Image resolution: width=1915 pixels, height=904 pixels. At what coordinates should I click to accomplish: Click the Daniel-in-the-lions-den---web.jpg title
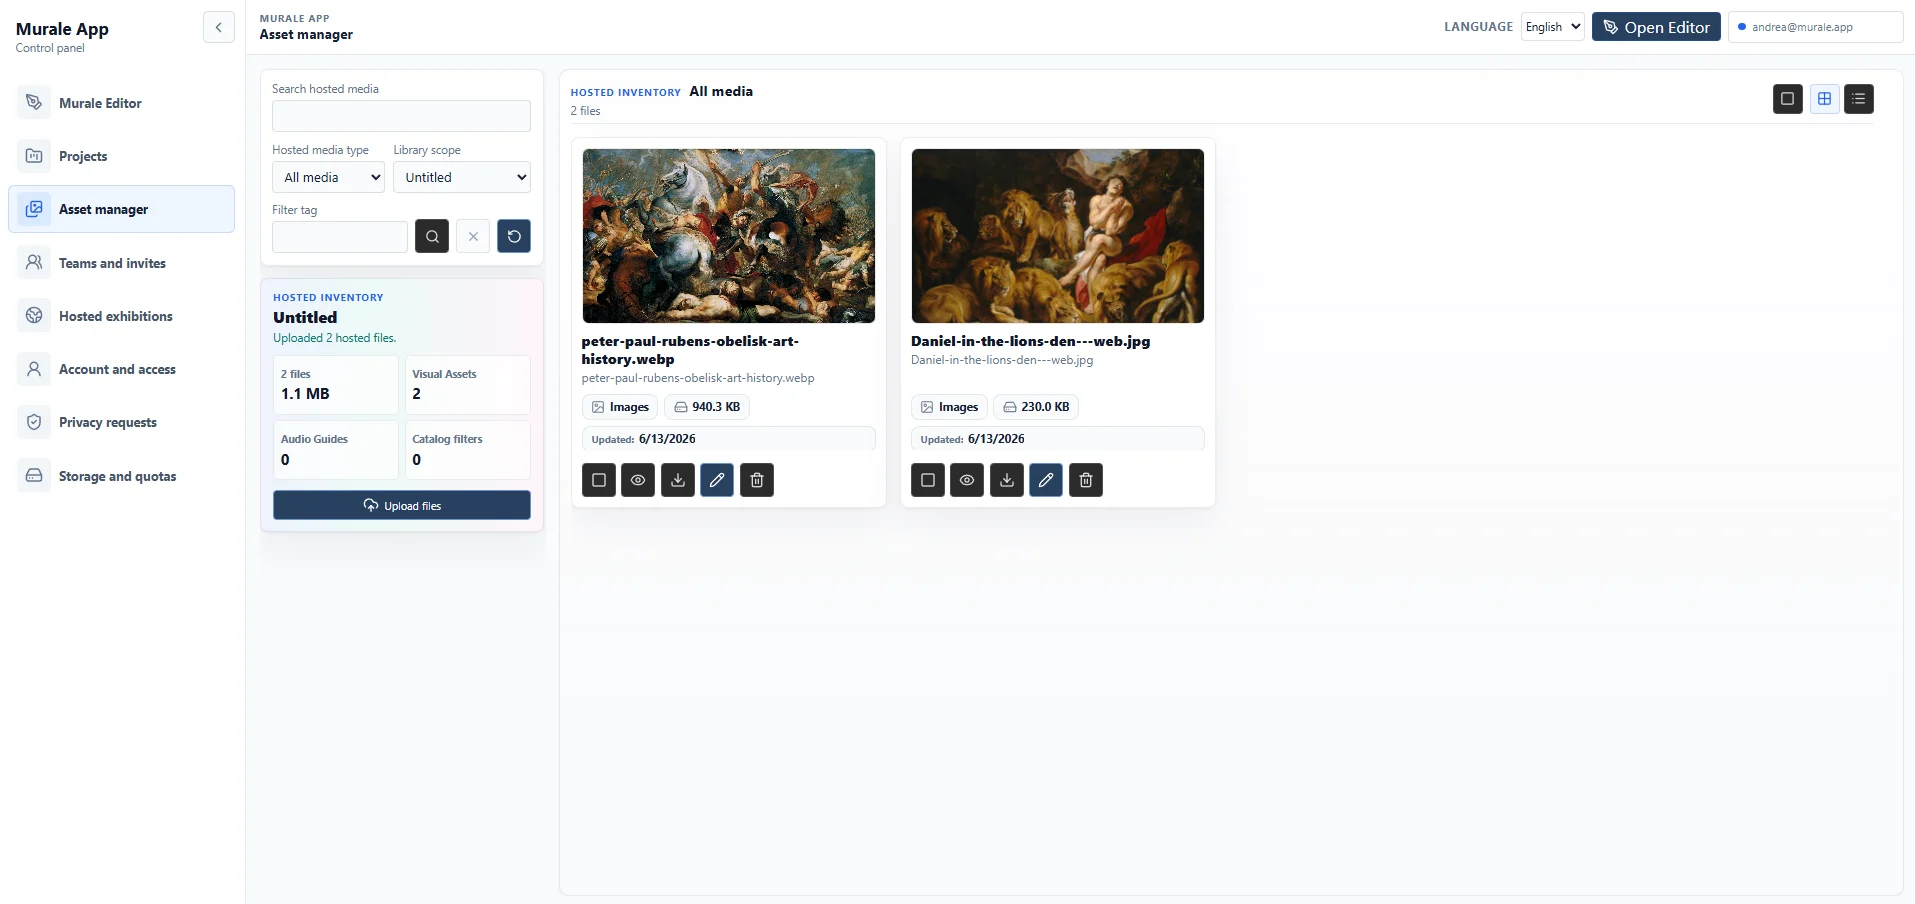[1031, 341]
